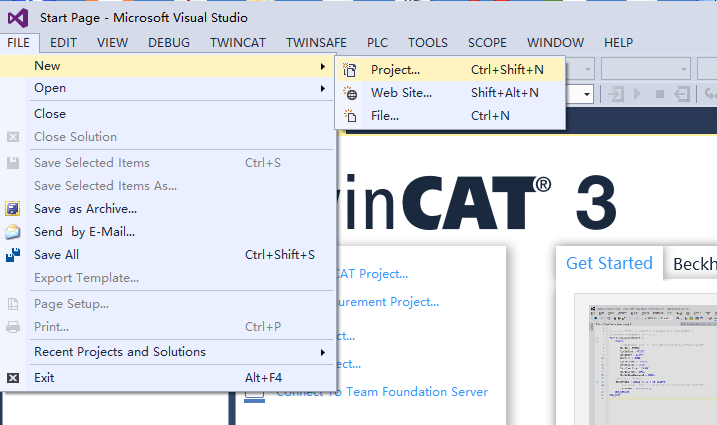Image resolution: width=717 pixels, height=425 pixels.
Task: Click the Web Site globe icon
Action: point(350,93)
